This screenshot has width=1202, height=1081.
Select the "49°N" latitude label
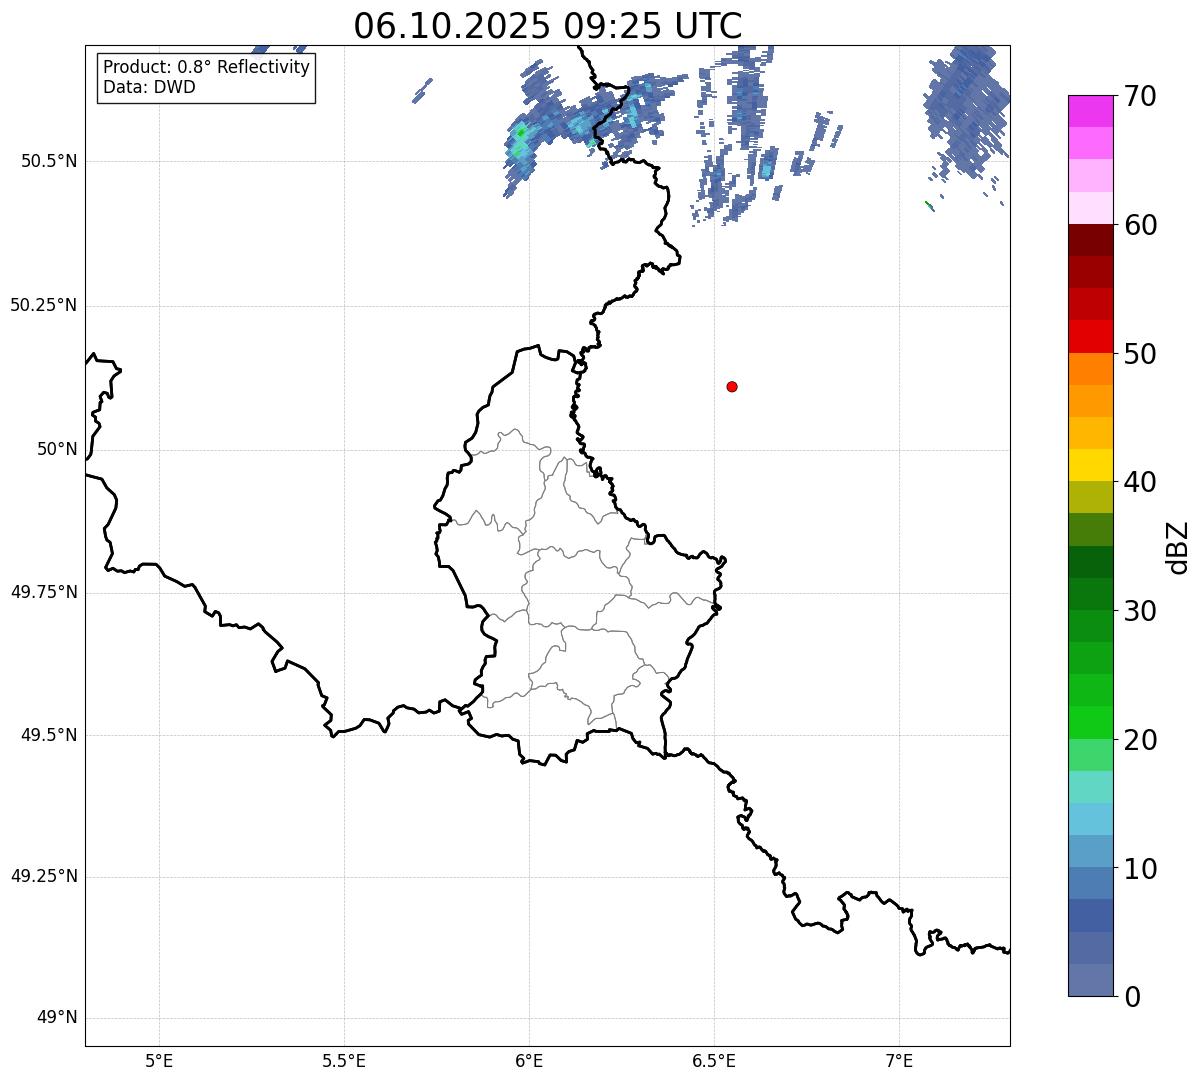pos(57,1018)
